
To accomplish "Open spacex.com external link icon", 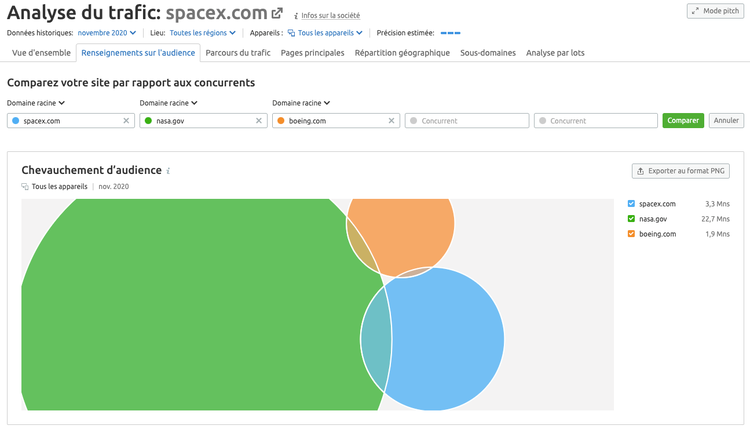I will coord(277,13).
